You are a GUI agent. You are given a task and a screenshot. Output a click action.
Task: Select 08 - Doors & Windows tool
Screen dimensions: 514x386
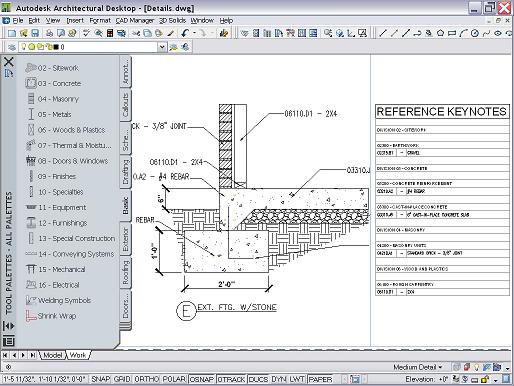click(x=67, y=161)
